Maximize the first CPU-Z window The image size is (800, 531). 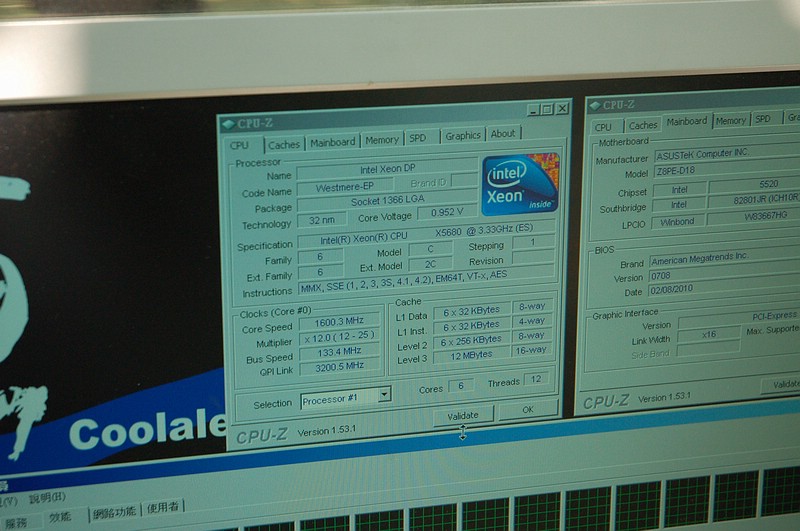point(547,109)
